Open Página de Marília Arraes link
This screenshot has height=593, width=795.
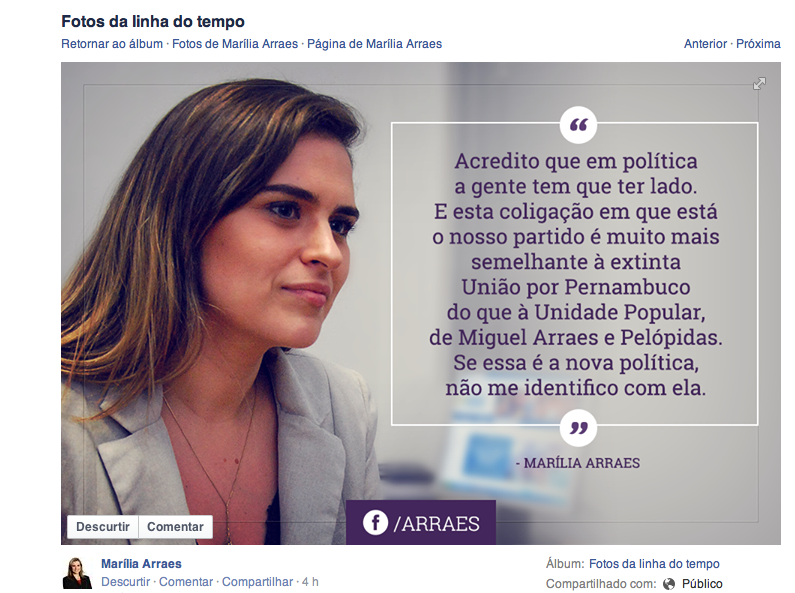point(375,44)
